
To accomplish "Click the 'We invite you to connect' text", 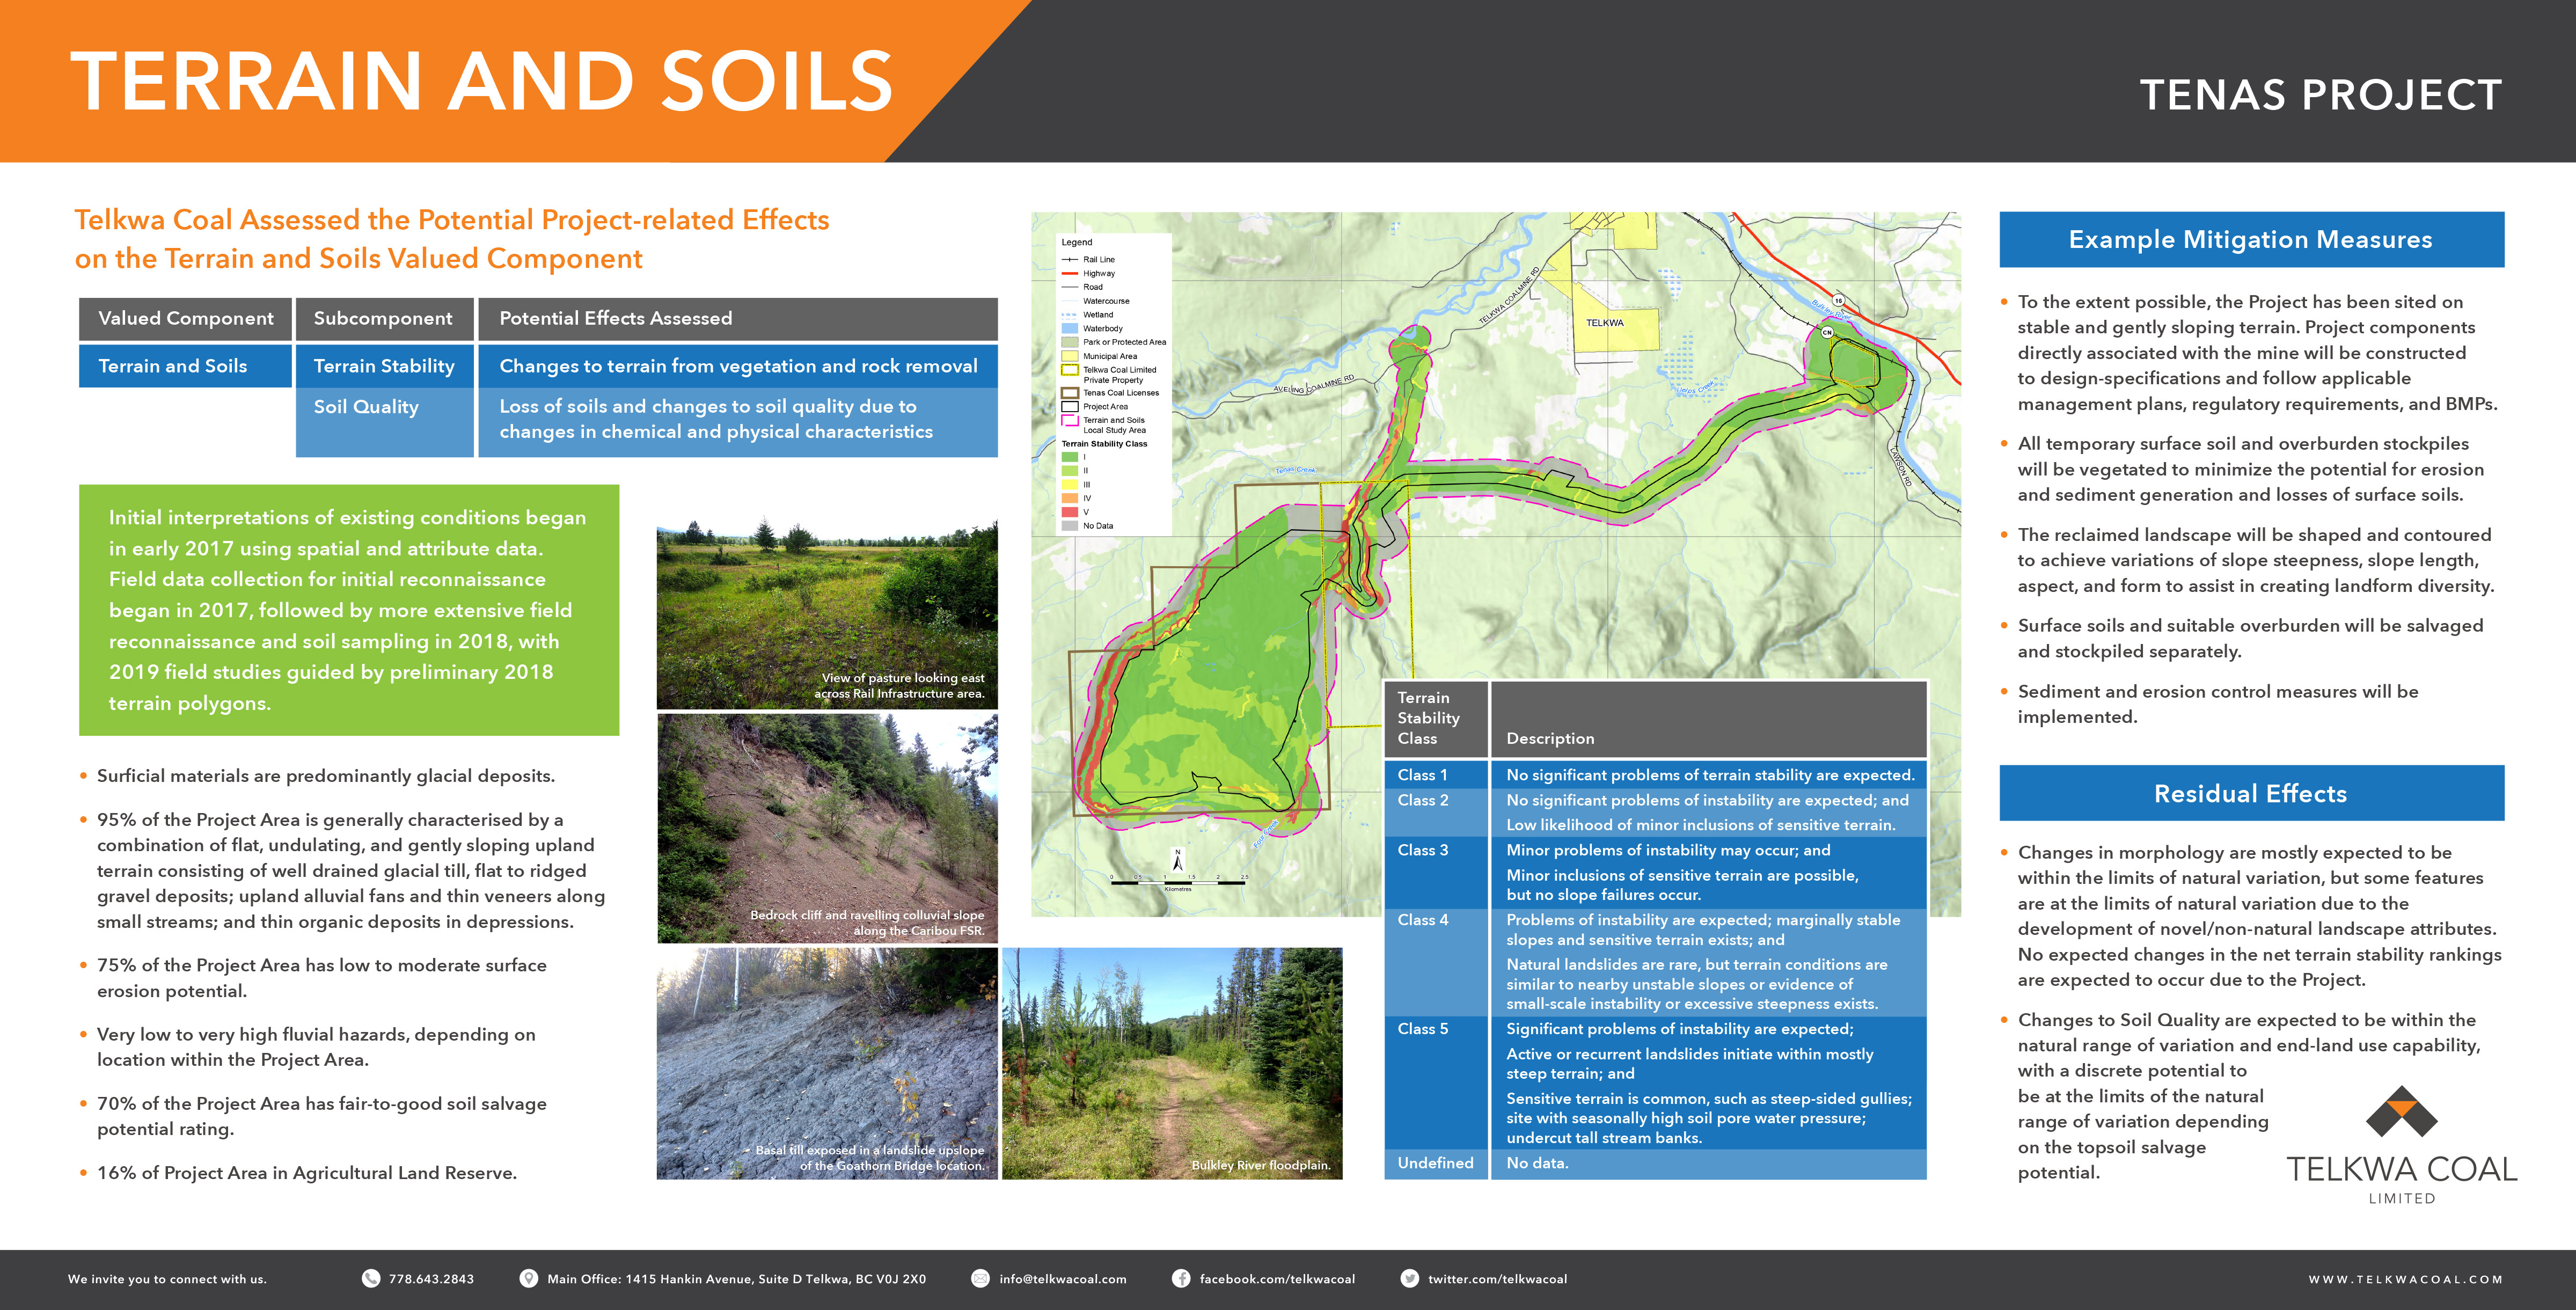I will click(x=167, y=1279).
